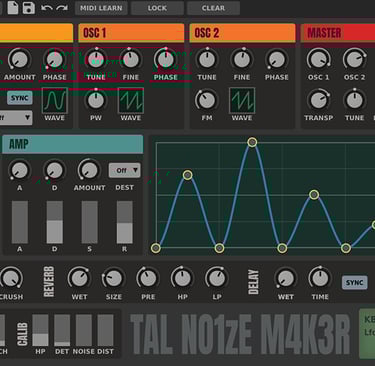
Task: Click the OSC 1 section header
Action: point(131,33)
